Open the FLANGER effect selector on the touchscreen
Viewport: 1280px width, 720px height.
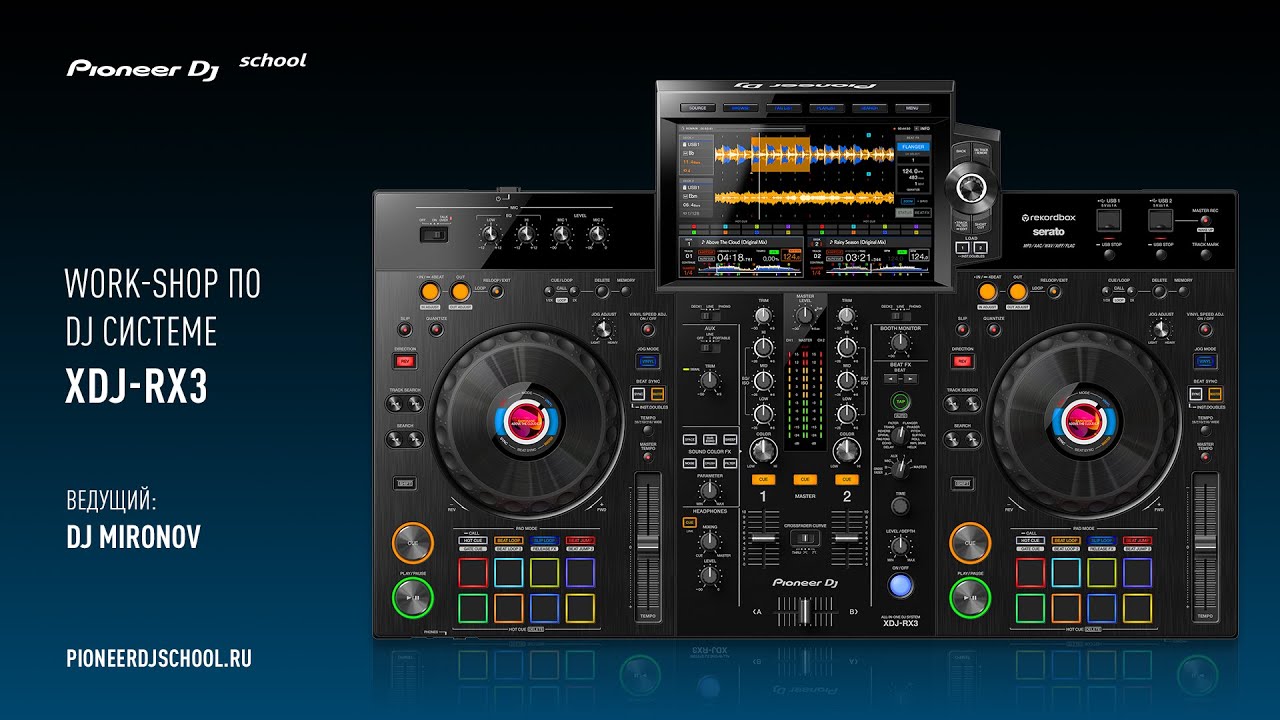(912, 146)
